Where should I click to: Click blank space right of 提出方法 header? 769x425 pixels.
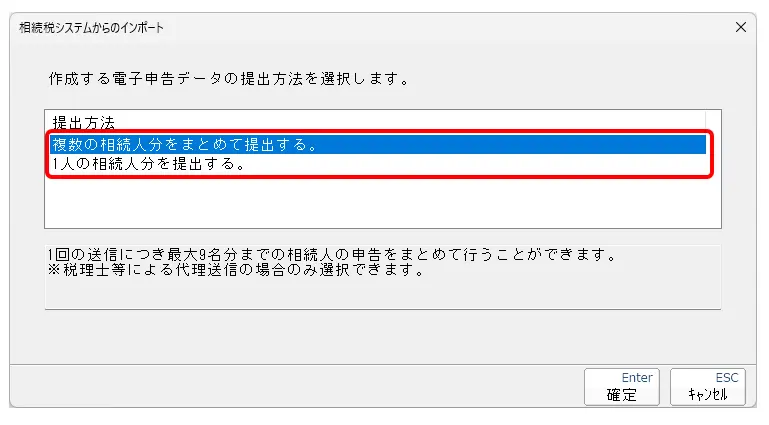tap(400, 124)
